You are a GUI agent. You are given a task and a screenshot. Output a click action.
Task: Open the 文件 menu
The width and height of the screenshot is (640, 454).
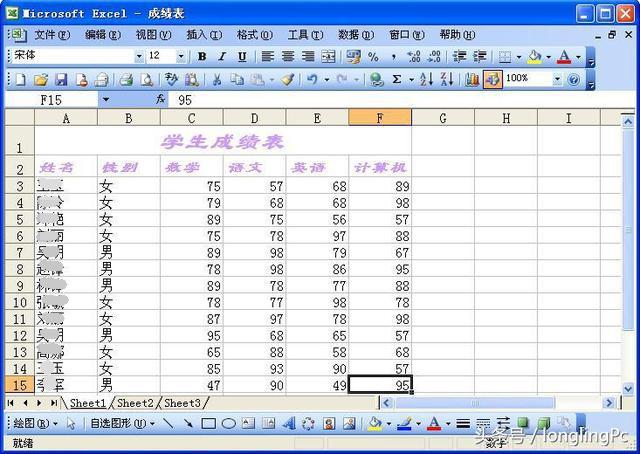pos(52,35)
